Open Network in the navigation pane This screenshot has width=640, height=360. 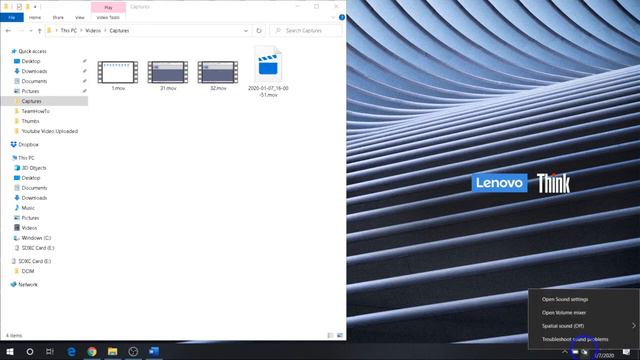[27, 284]
